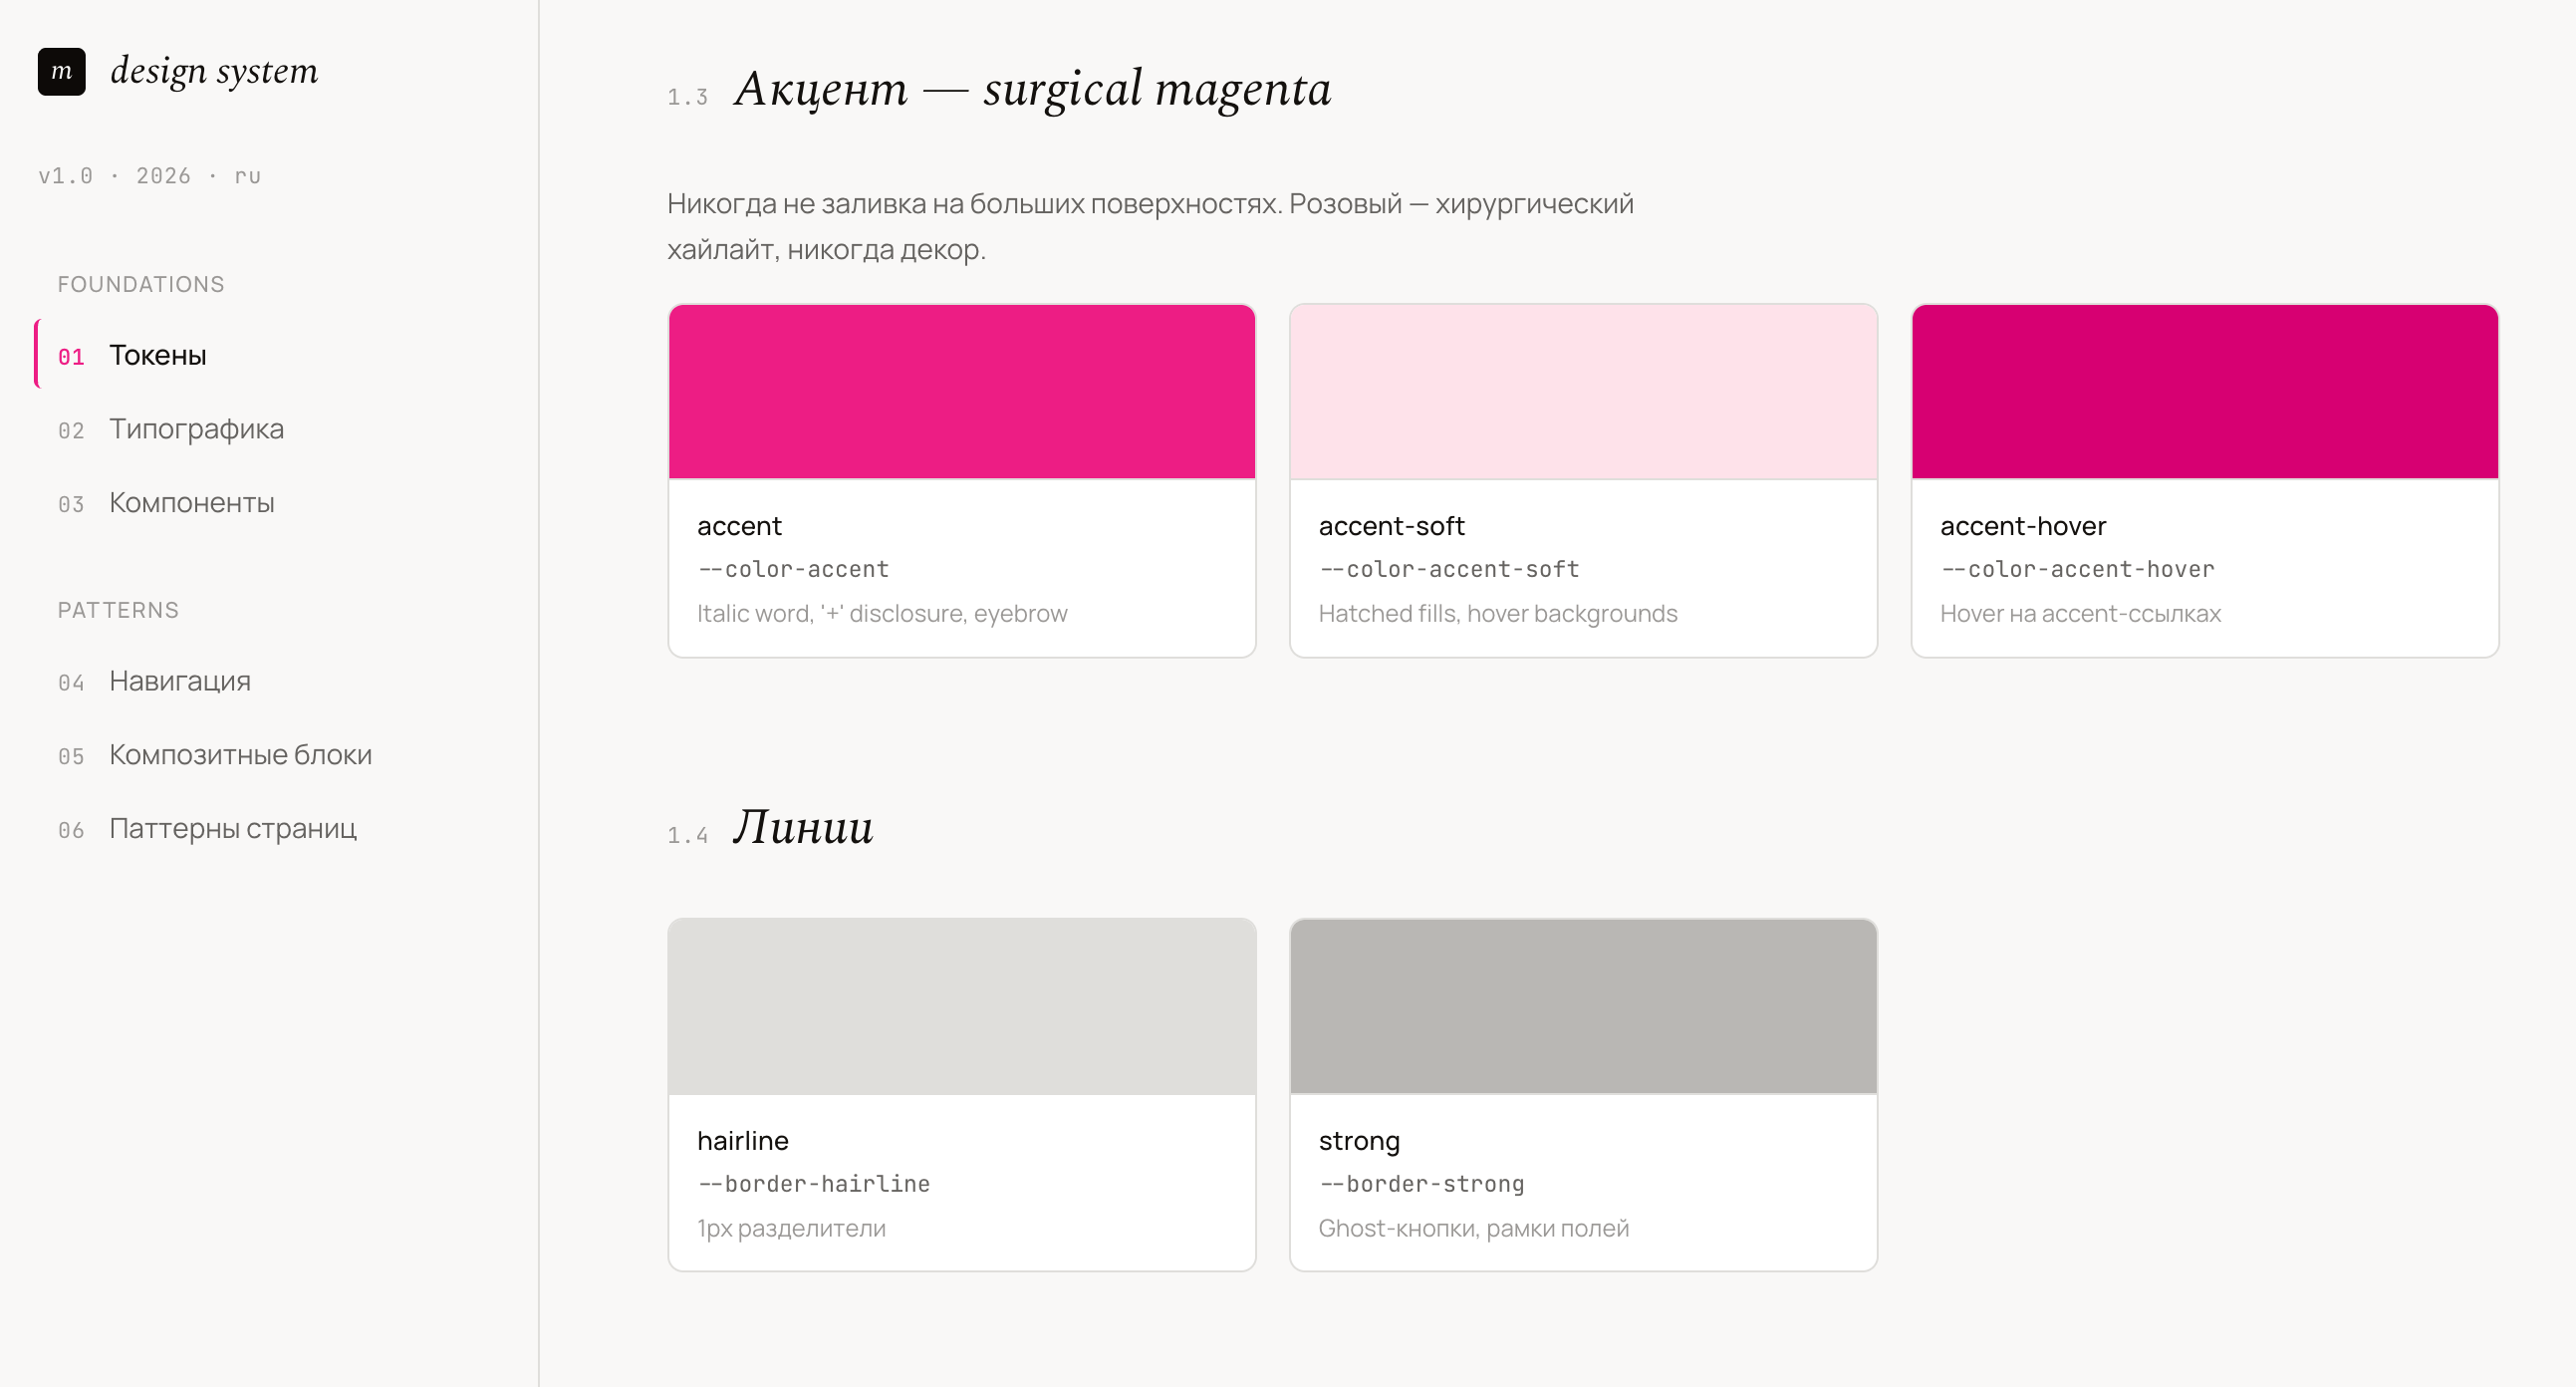The height and width of the screenshot is (1387, 2576).
Task: Click the '--color-accent' token name
Action: (793, 569)
